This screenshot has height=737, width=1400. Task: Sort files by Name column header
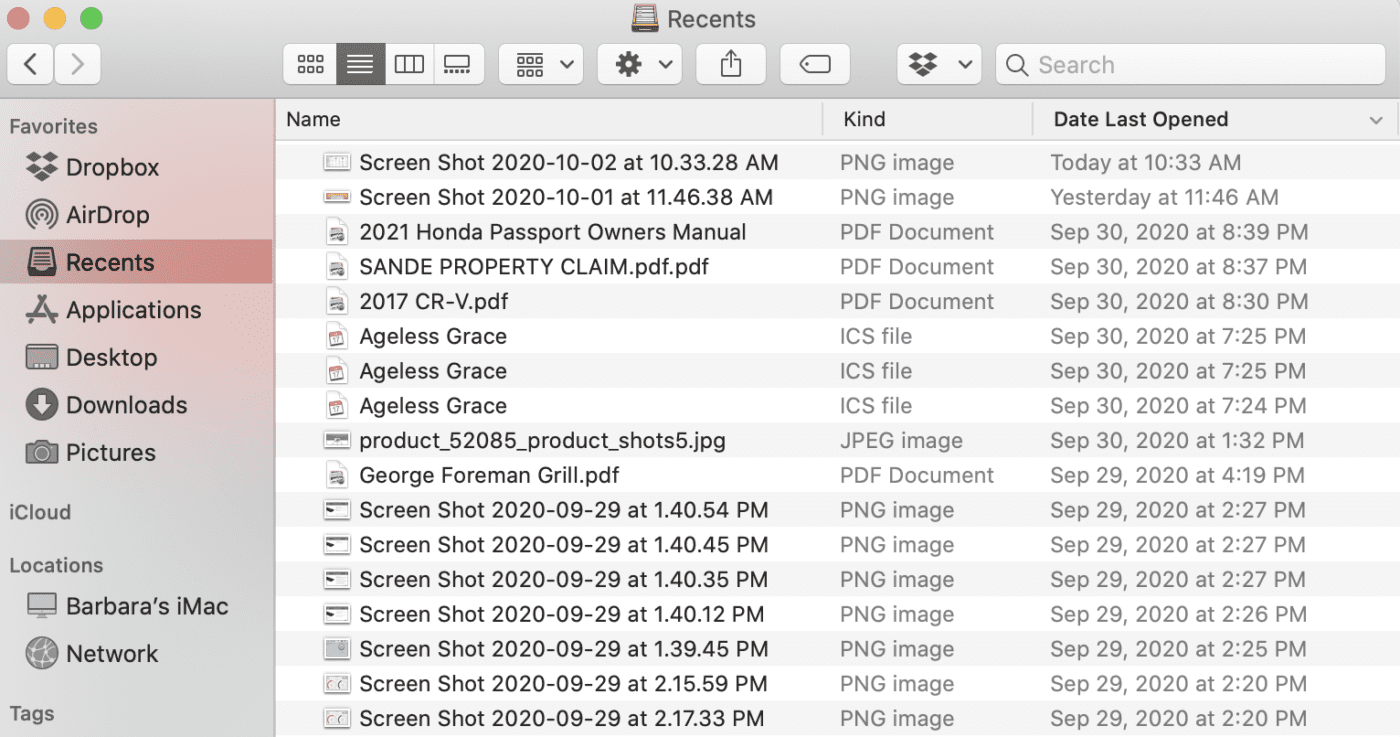pos(314,119)
